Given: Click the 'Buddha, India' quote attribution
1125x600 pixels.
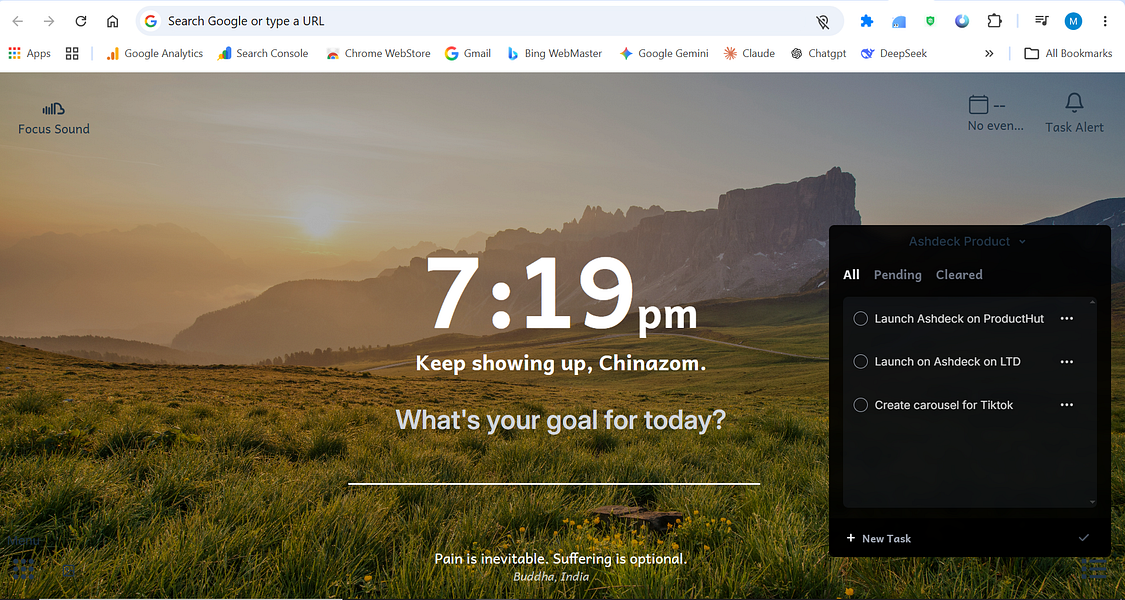Looking at the screenshot, I should click(551, 576).
